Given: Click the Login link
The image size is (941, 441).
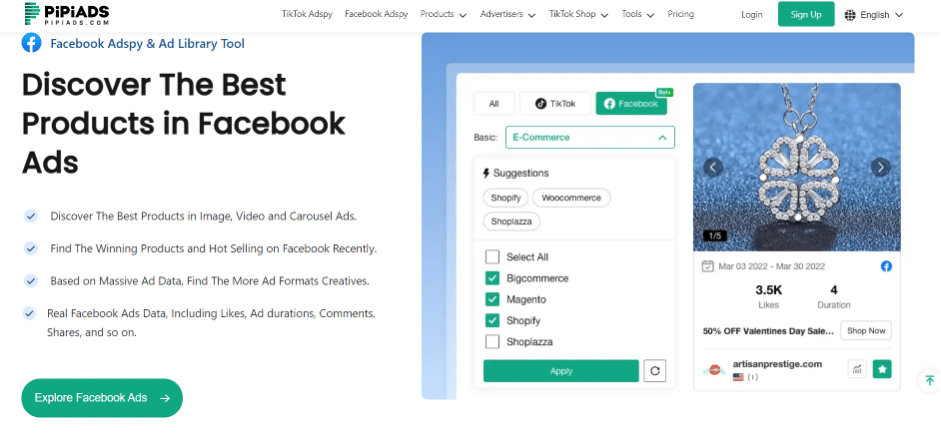Looking at the screenshot, I should (751, 15).
